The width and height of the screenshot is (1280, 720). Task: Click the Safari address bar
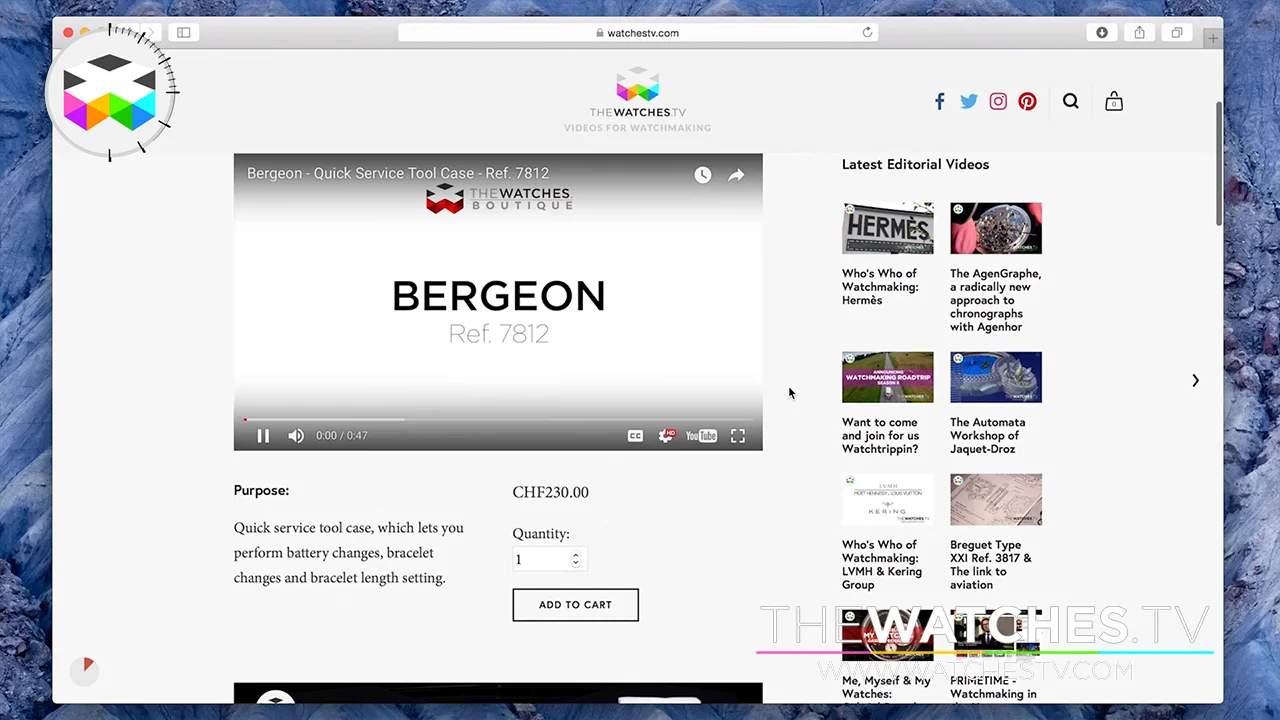click(x=637, y=33)
